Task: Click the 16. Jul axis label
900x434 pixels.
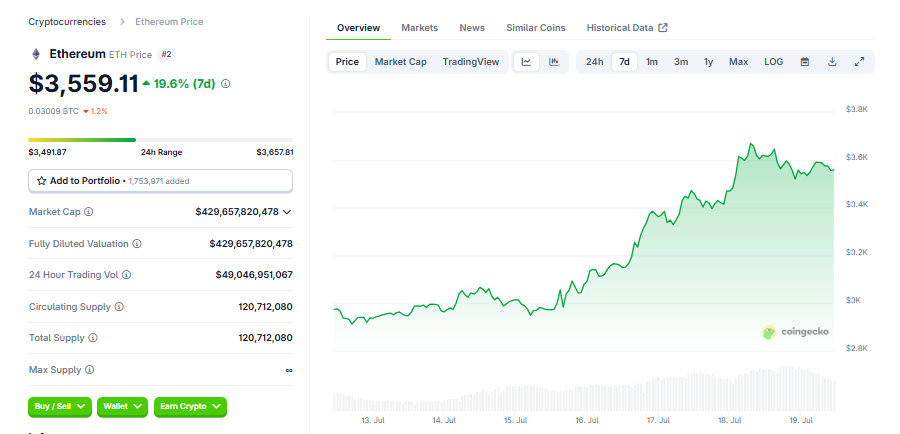Action: pyautogui.click(x=587, y=421)
